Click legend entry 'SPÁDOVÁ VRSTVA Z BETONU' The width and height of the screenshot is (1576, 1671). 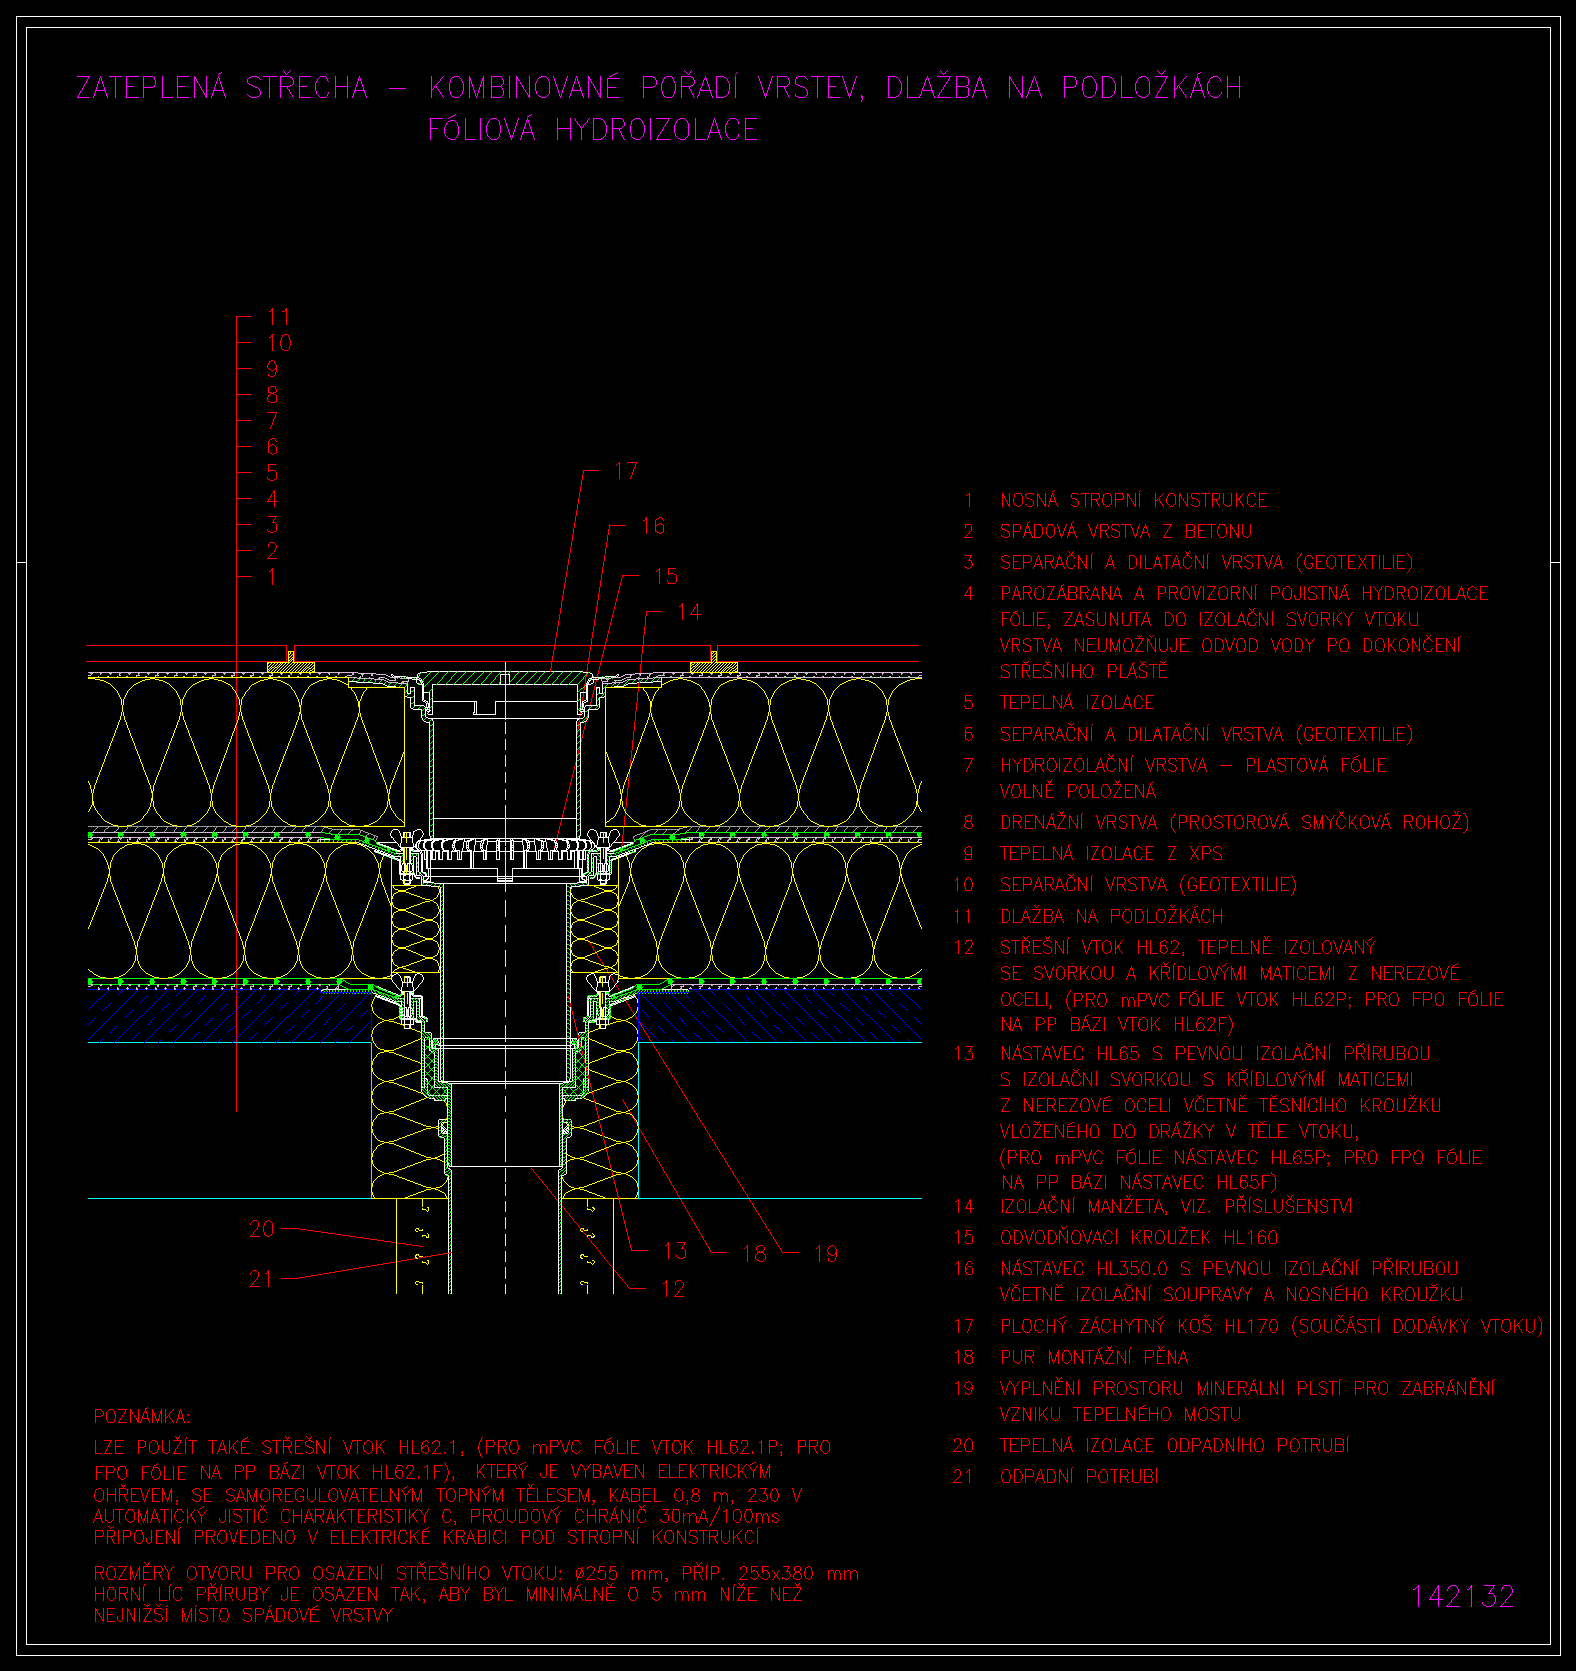click(1126, 531)
